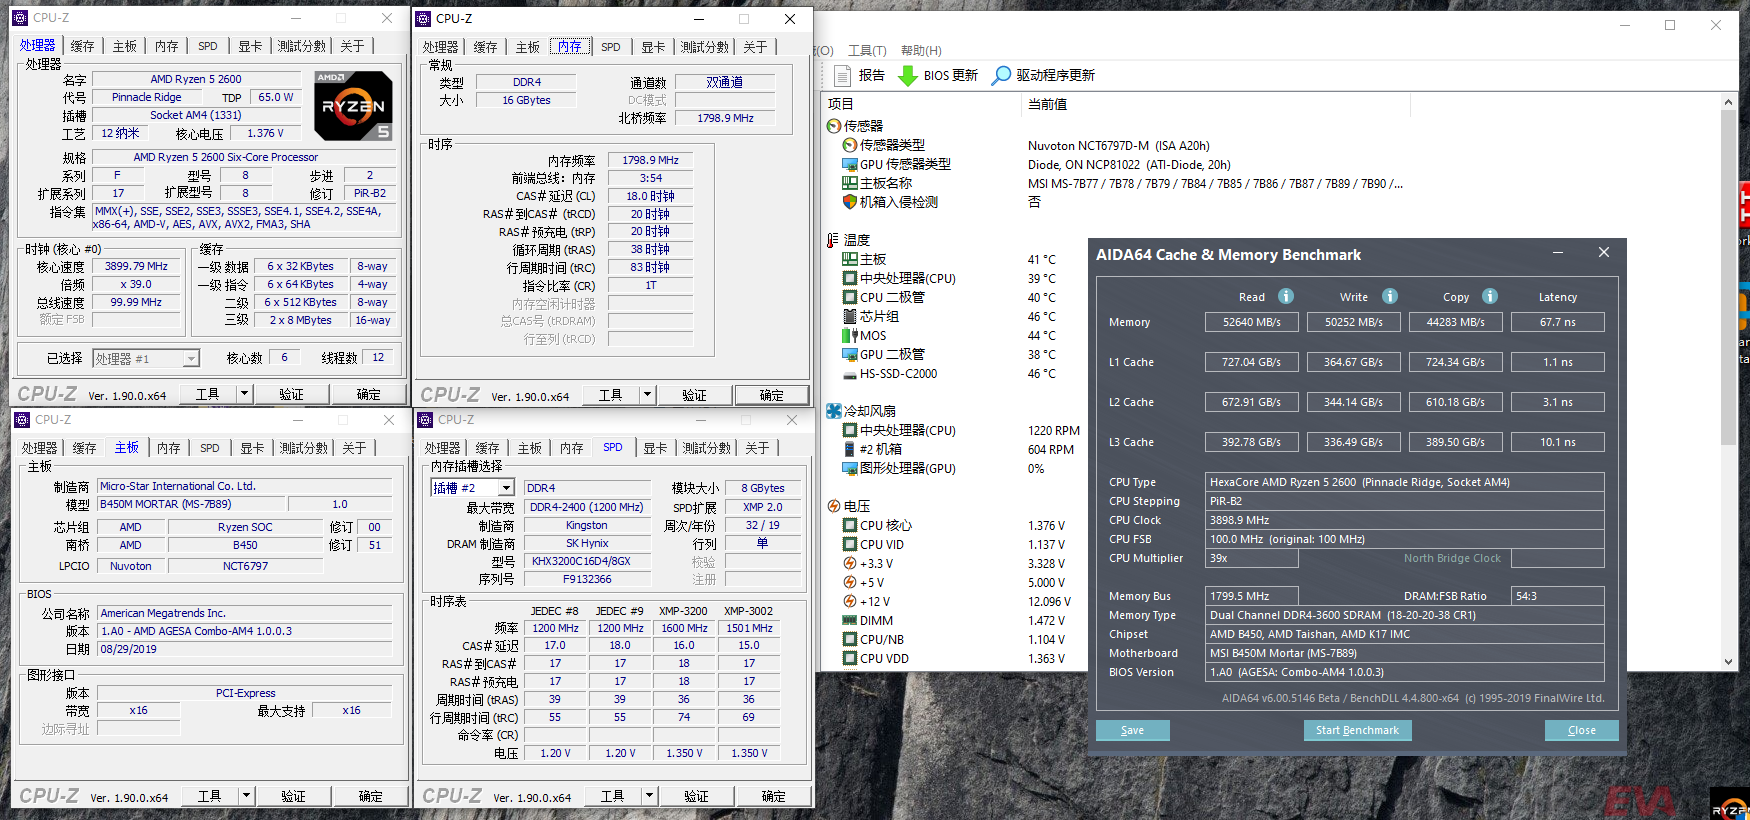Click the +3.3 V voltage row icon
This screenshot has height=820, width=1750.
(x=850, y=563)
